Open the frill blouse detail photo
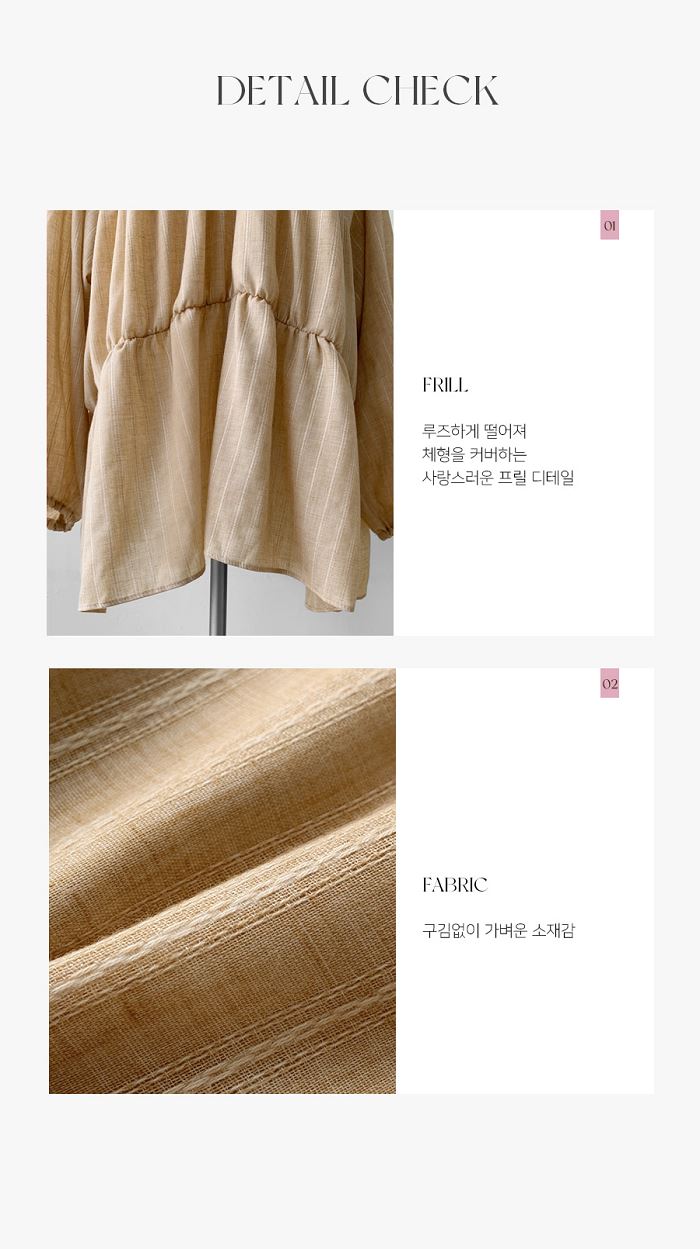Screen dimensions: 700x1249 tap(220, 423)
